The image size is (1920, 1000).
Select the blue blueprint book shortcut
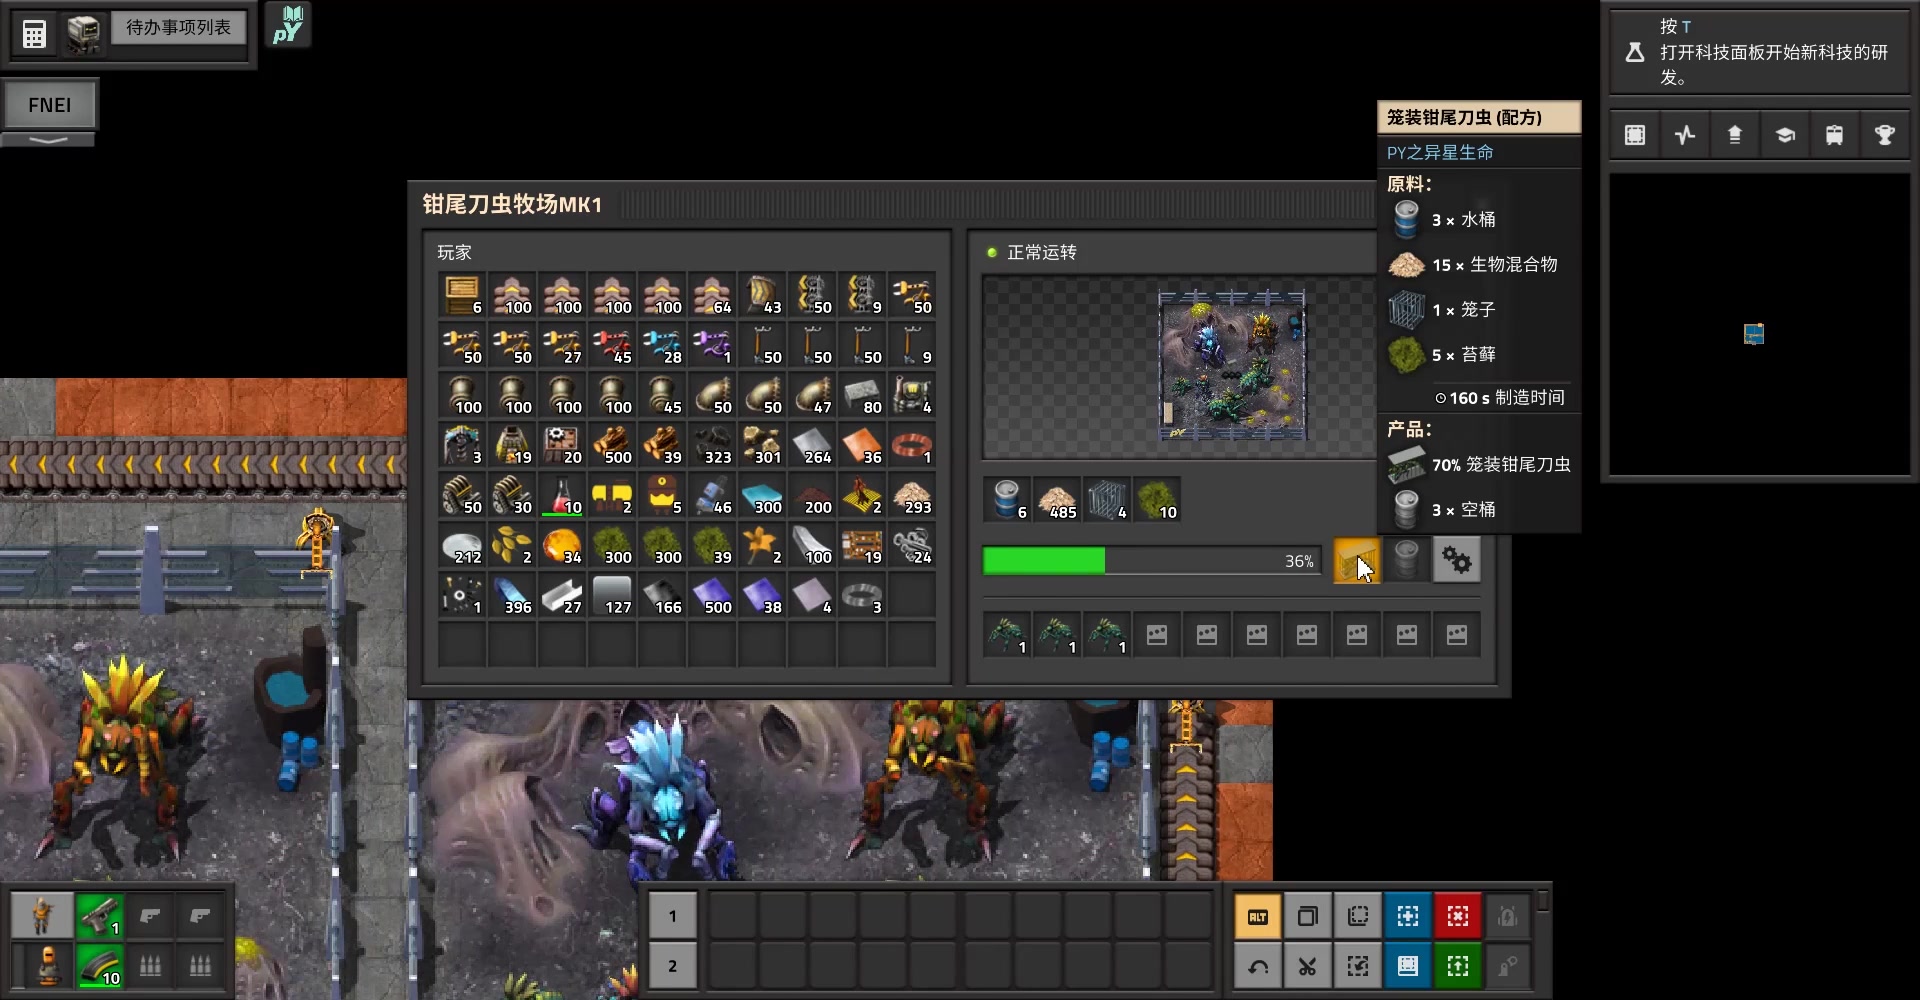tap(1408, 966)
